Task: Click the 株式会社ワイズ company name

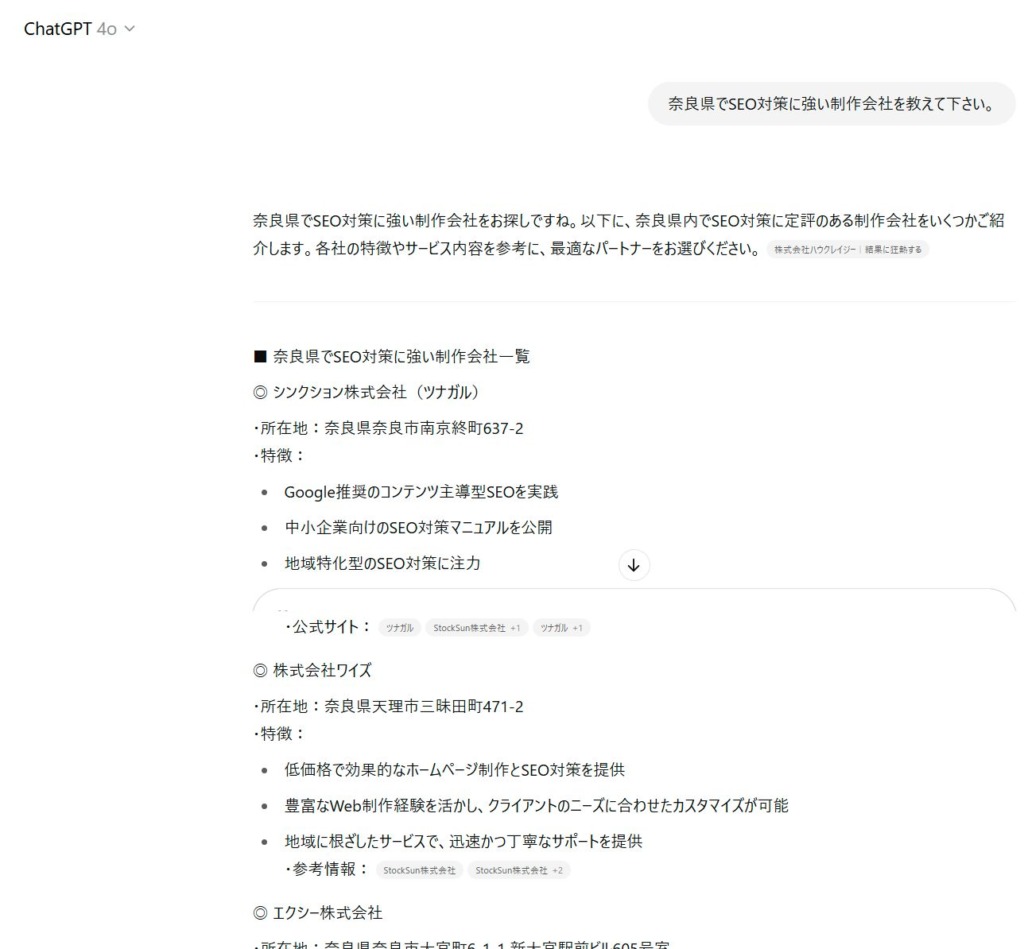Action: [314, 671]
